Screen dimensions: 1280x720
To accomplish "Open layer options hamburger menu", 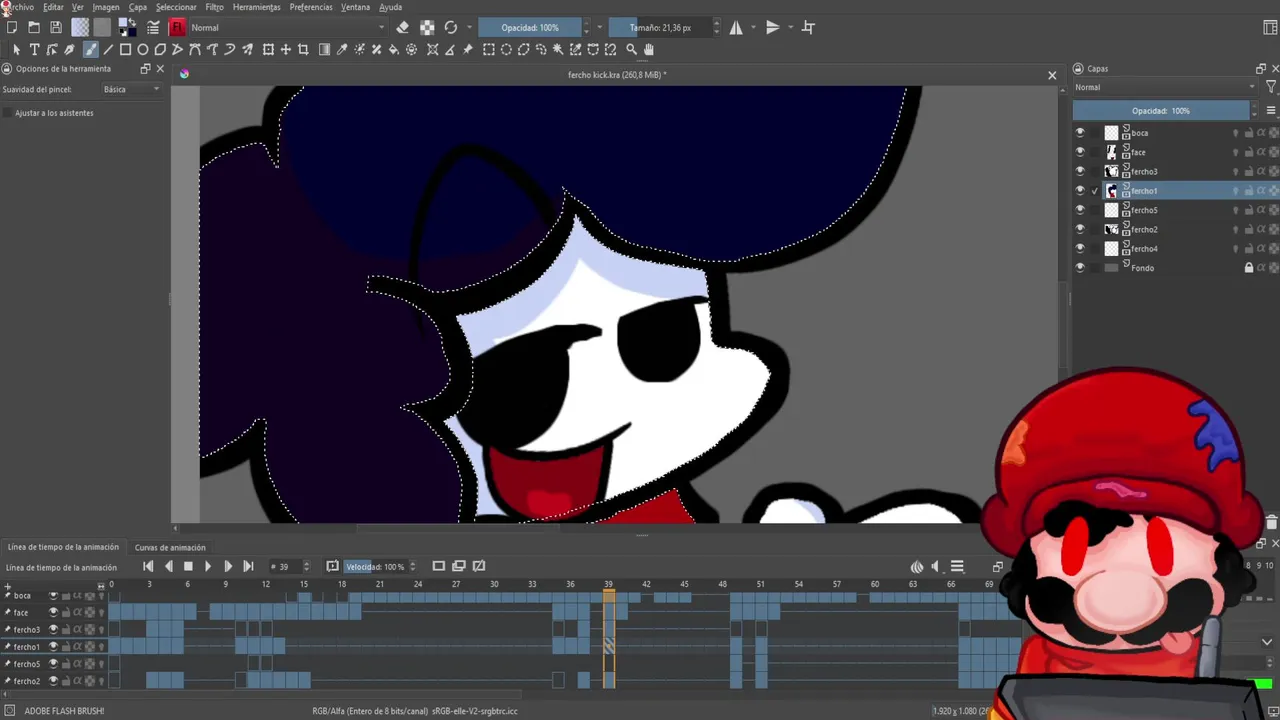I will click(x=1271, y=111).
